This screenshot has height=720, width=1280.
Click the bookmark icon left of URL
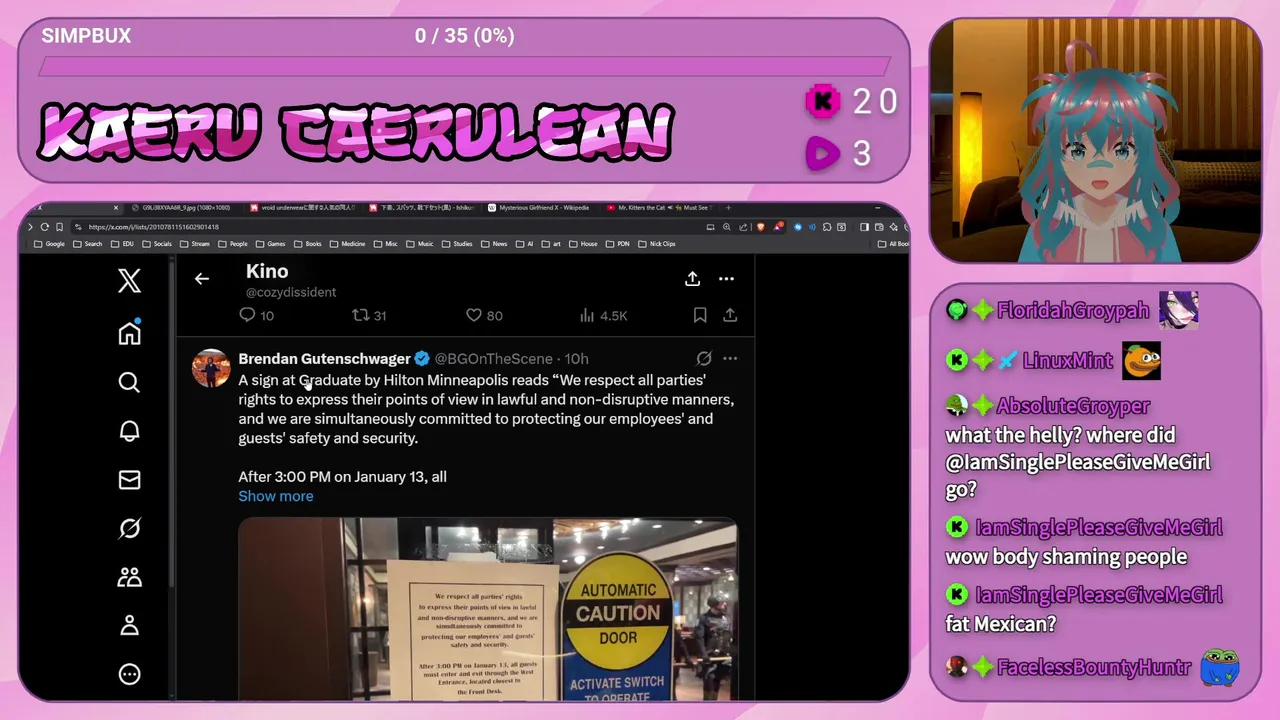(x=59, y=227)
